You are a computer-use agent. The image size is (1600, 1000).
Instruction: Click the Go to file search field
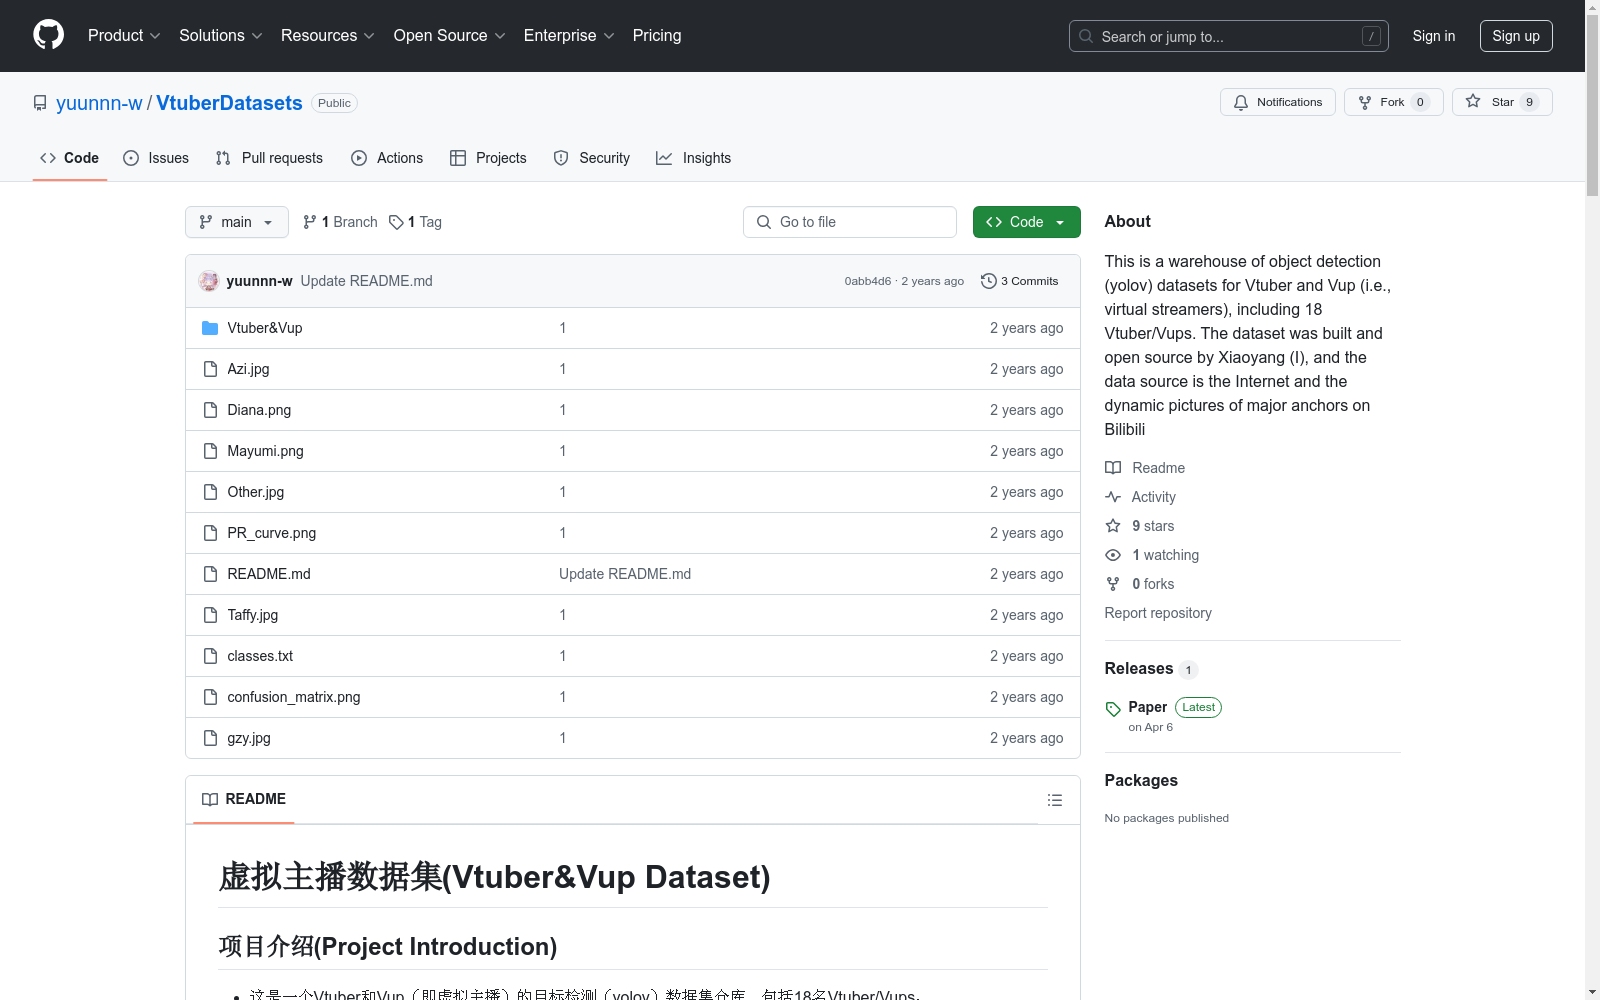click(850, 222)
